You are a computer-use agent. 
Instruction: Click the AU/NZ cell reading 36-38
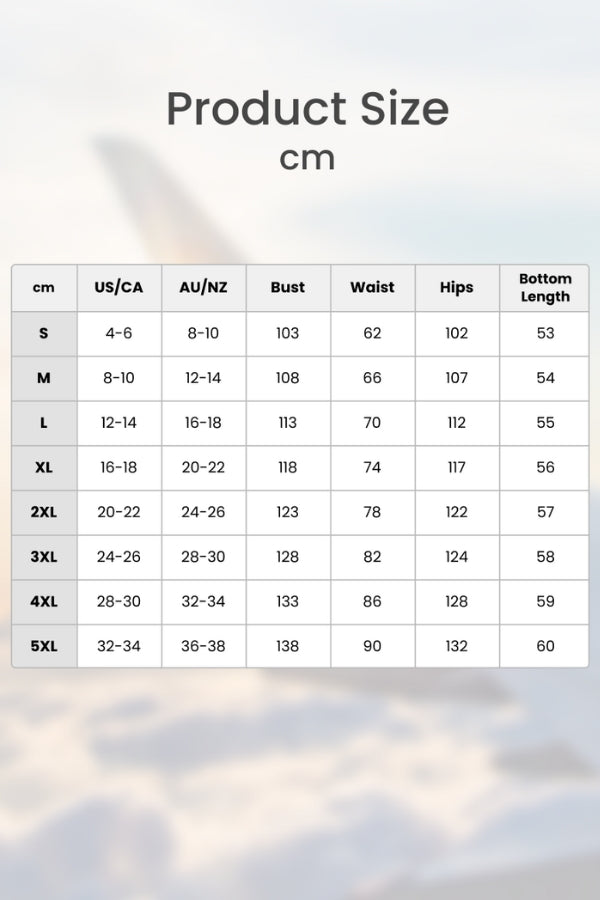tap(203, 646)
